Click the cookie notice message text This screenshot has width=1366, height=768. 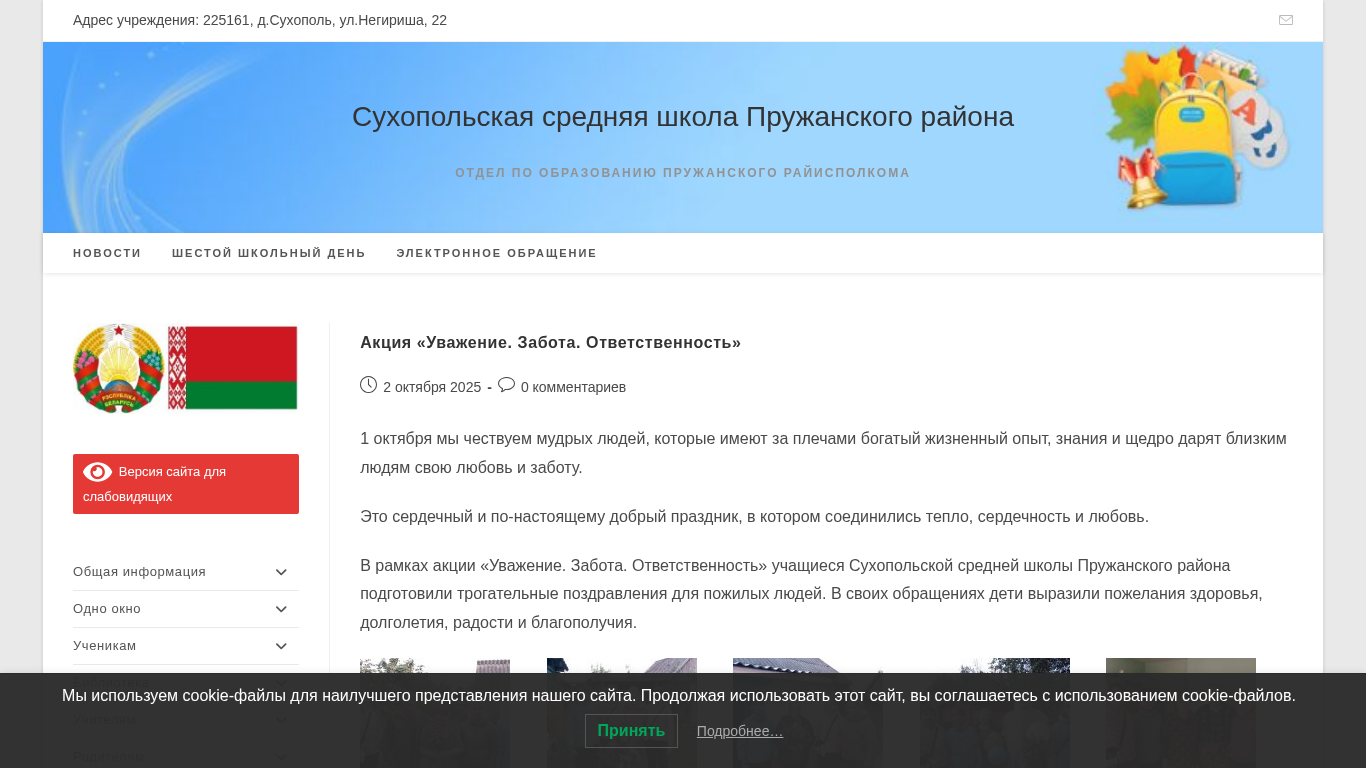point(679,695)
